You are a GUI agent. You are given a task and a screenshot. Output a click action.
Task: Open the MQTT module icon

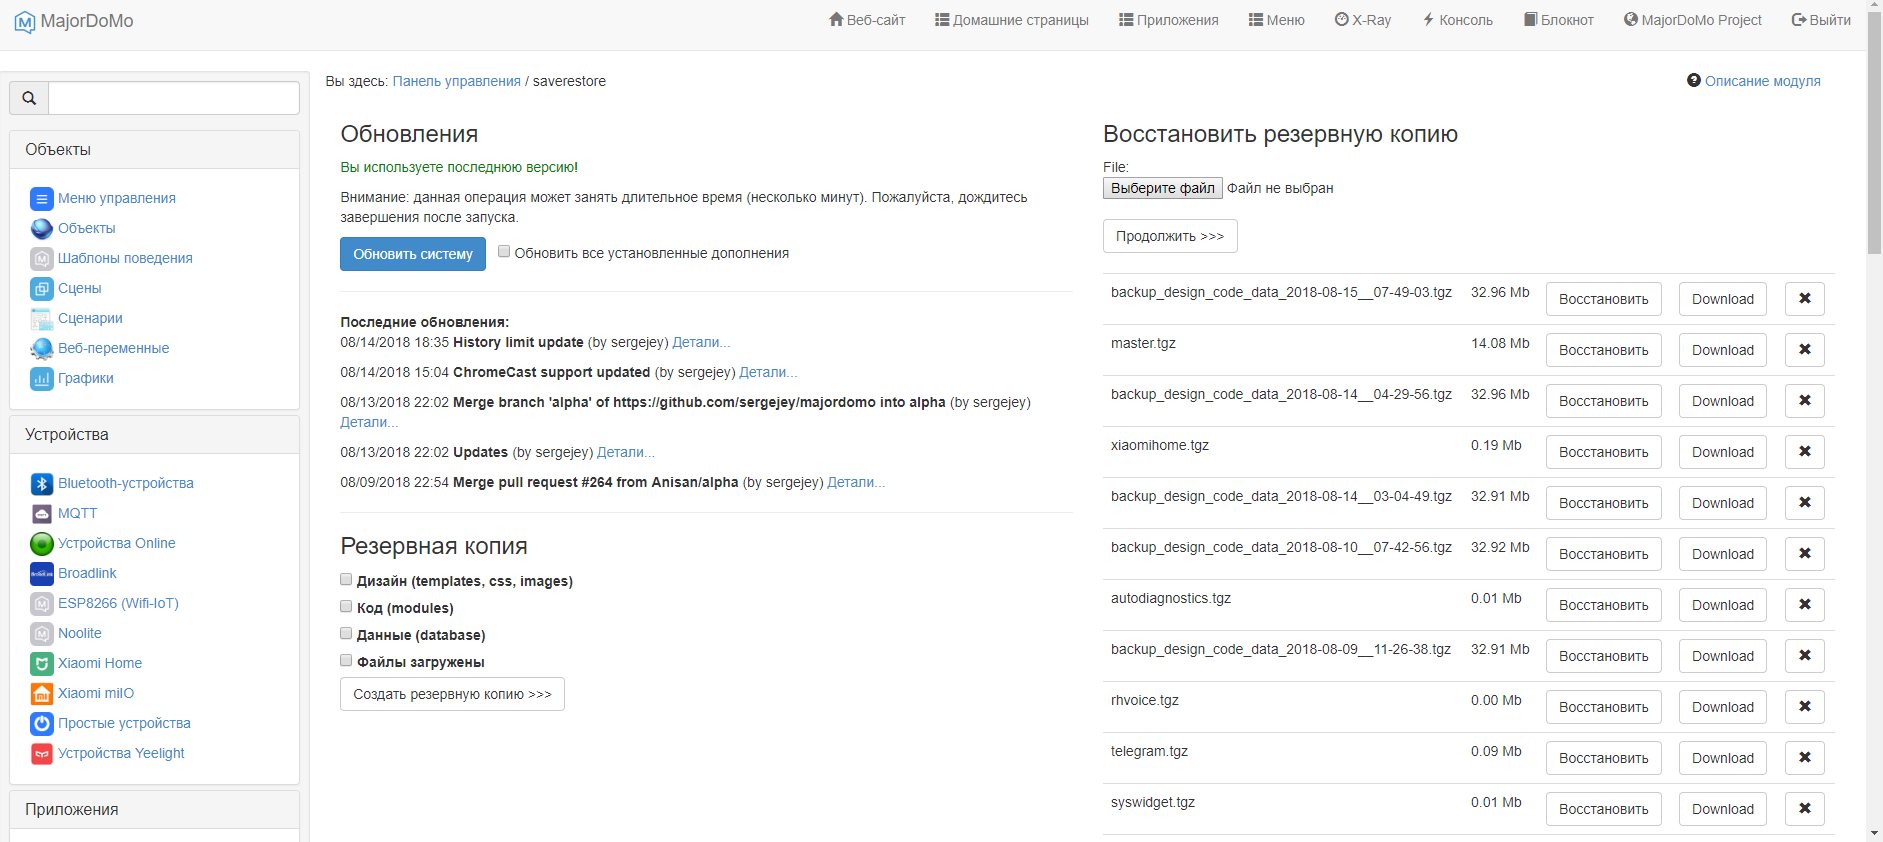point(41,514)
